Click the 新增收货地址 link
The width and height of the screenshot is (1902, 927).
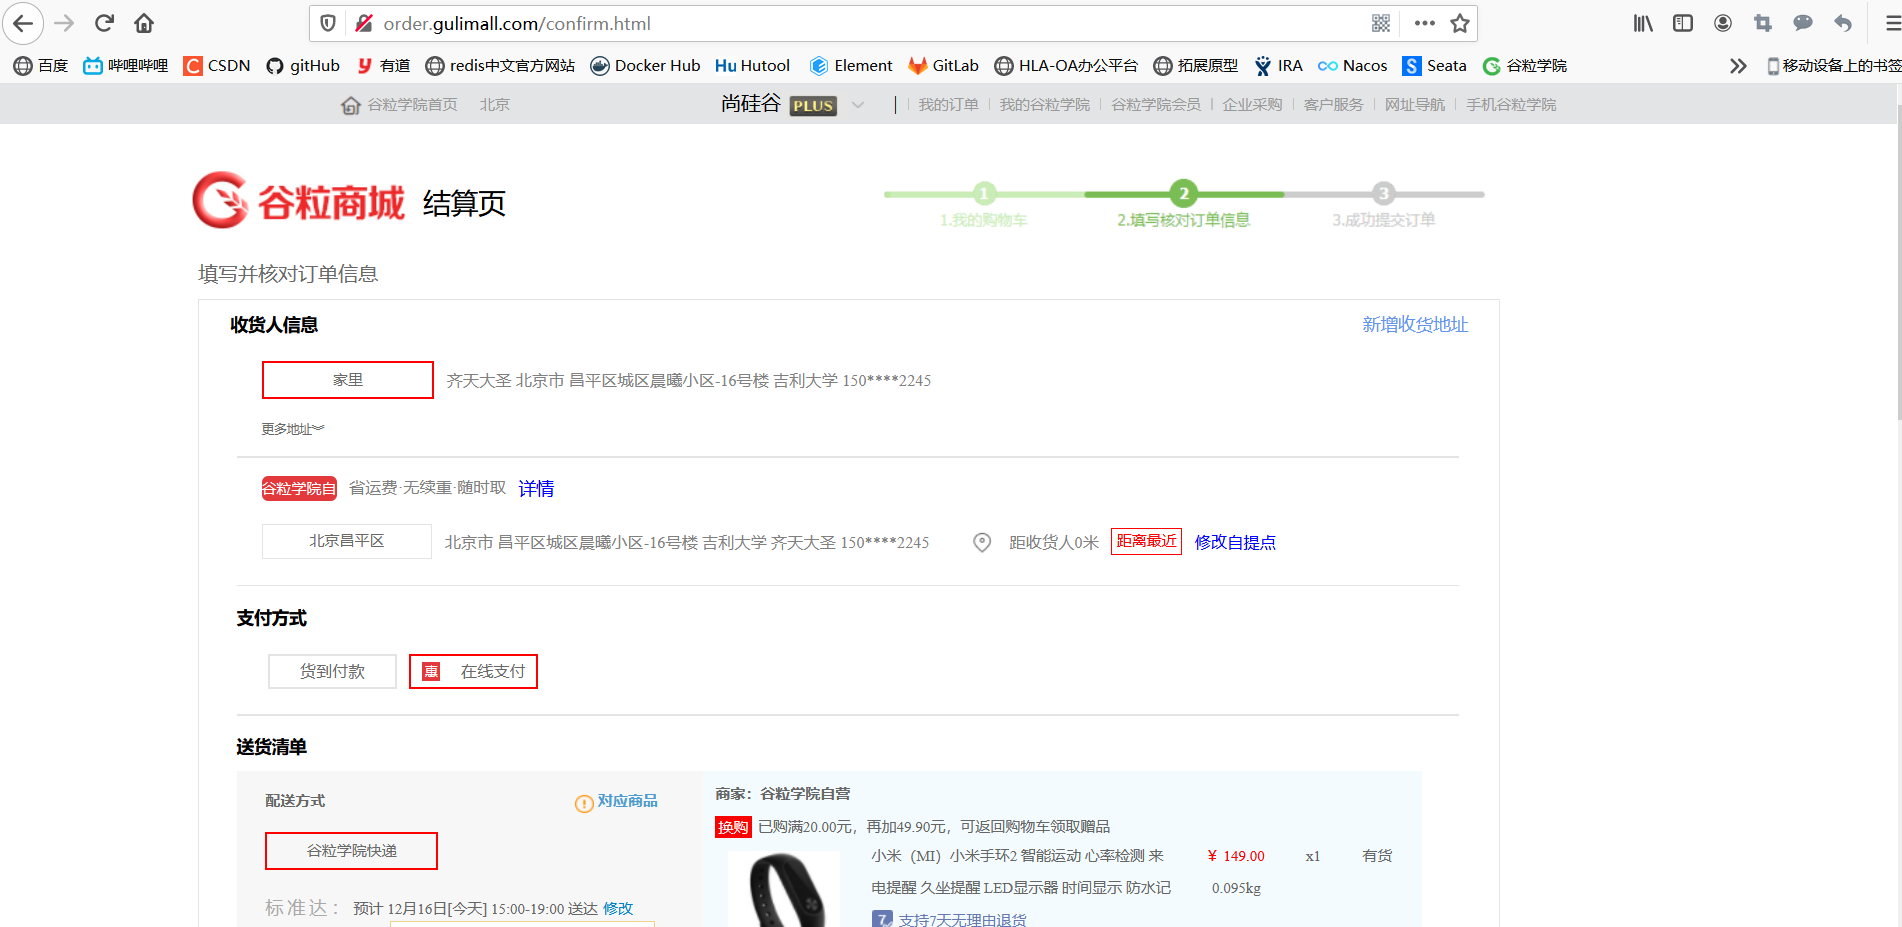point(1414,324)
